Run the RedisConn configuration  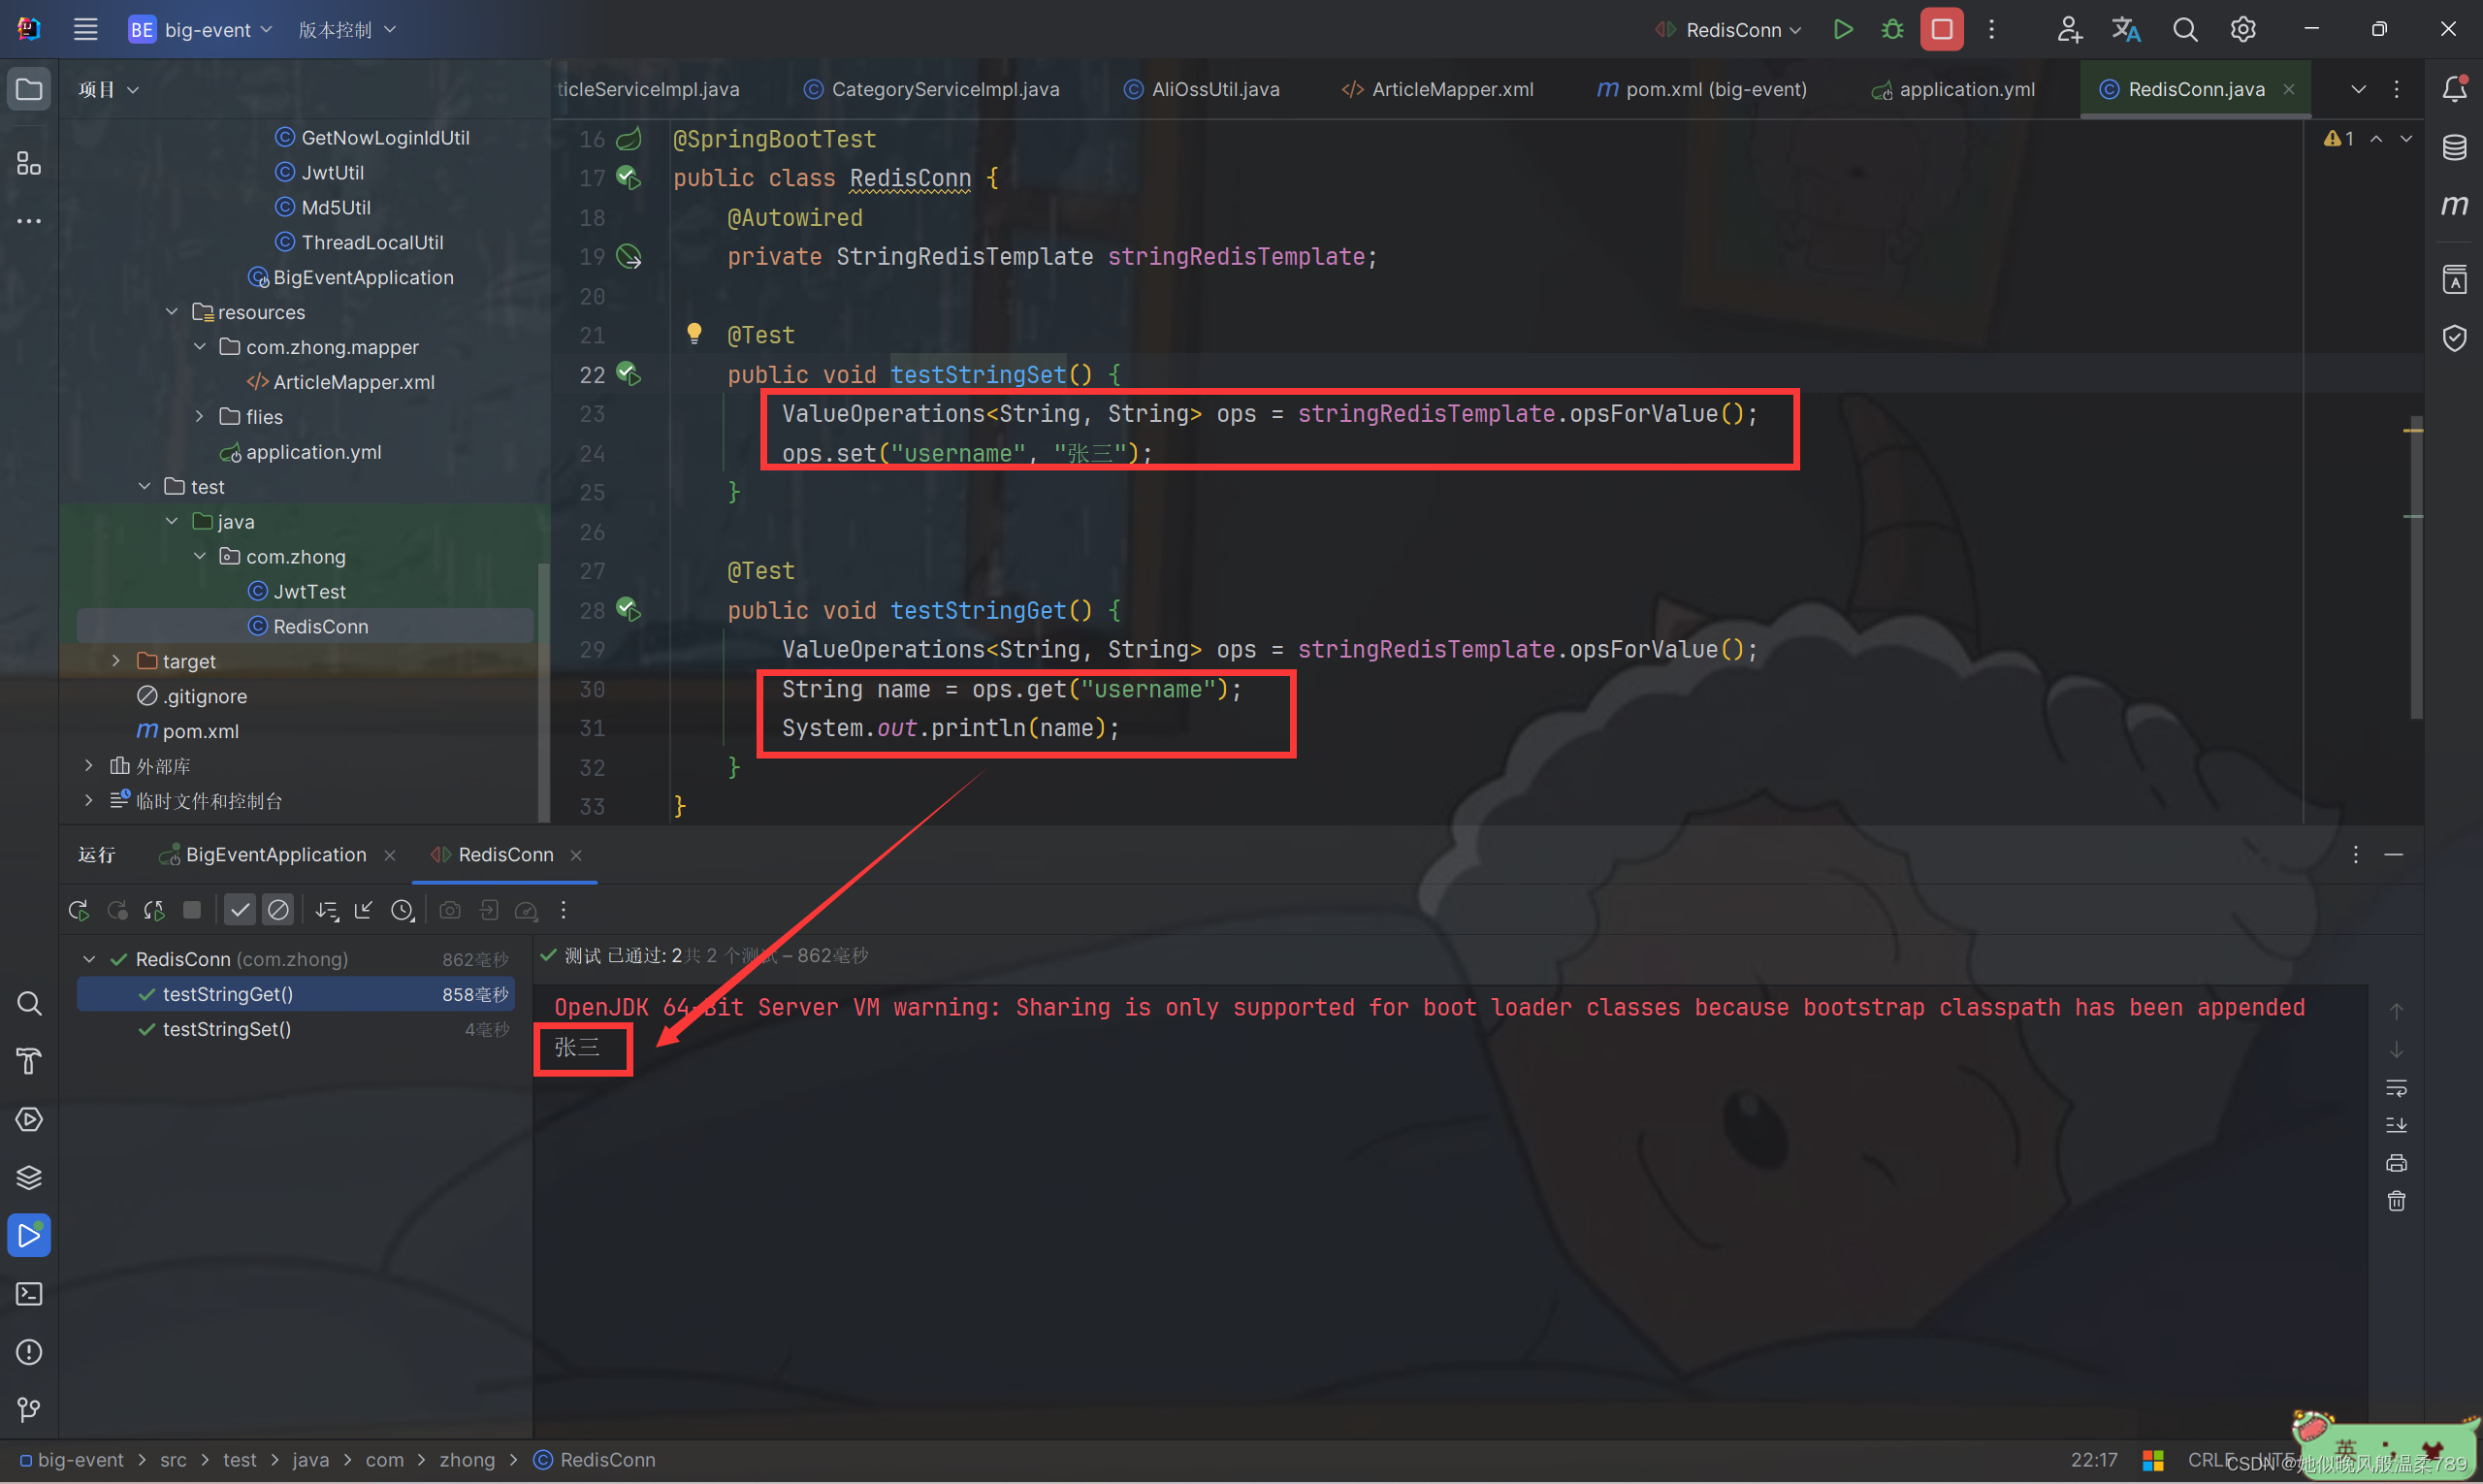(x=1842, y=29)
